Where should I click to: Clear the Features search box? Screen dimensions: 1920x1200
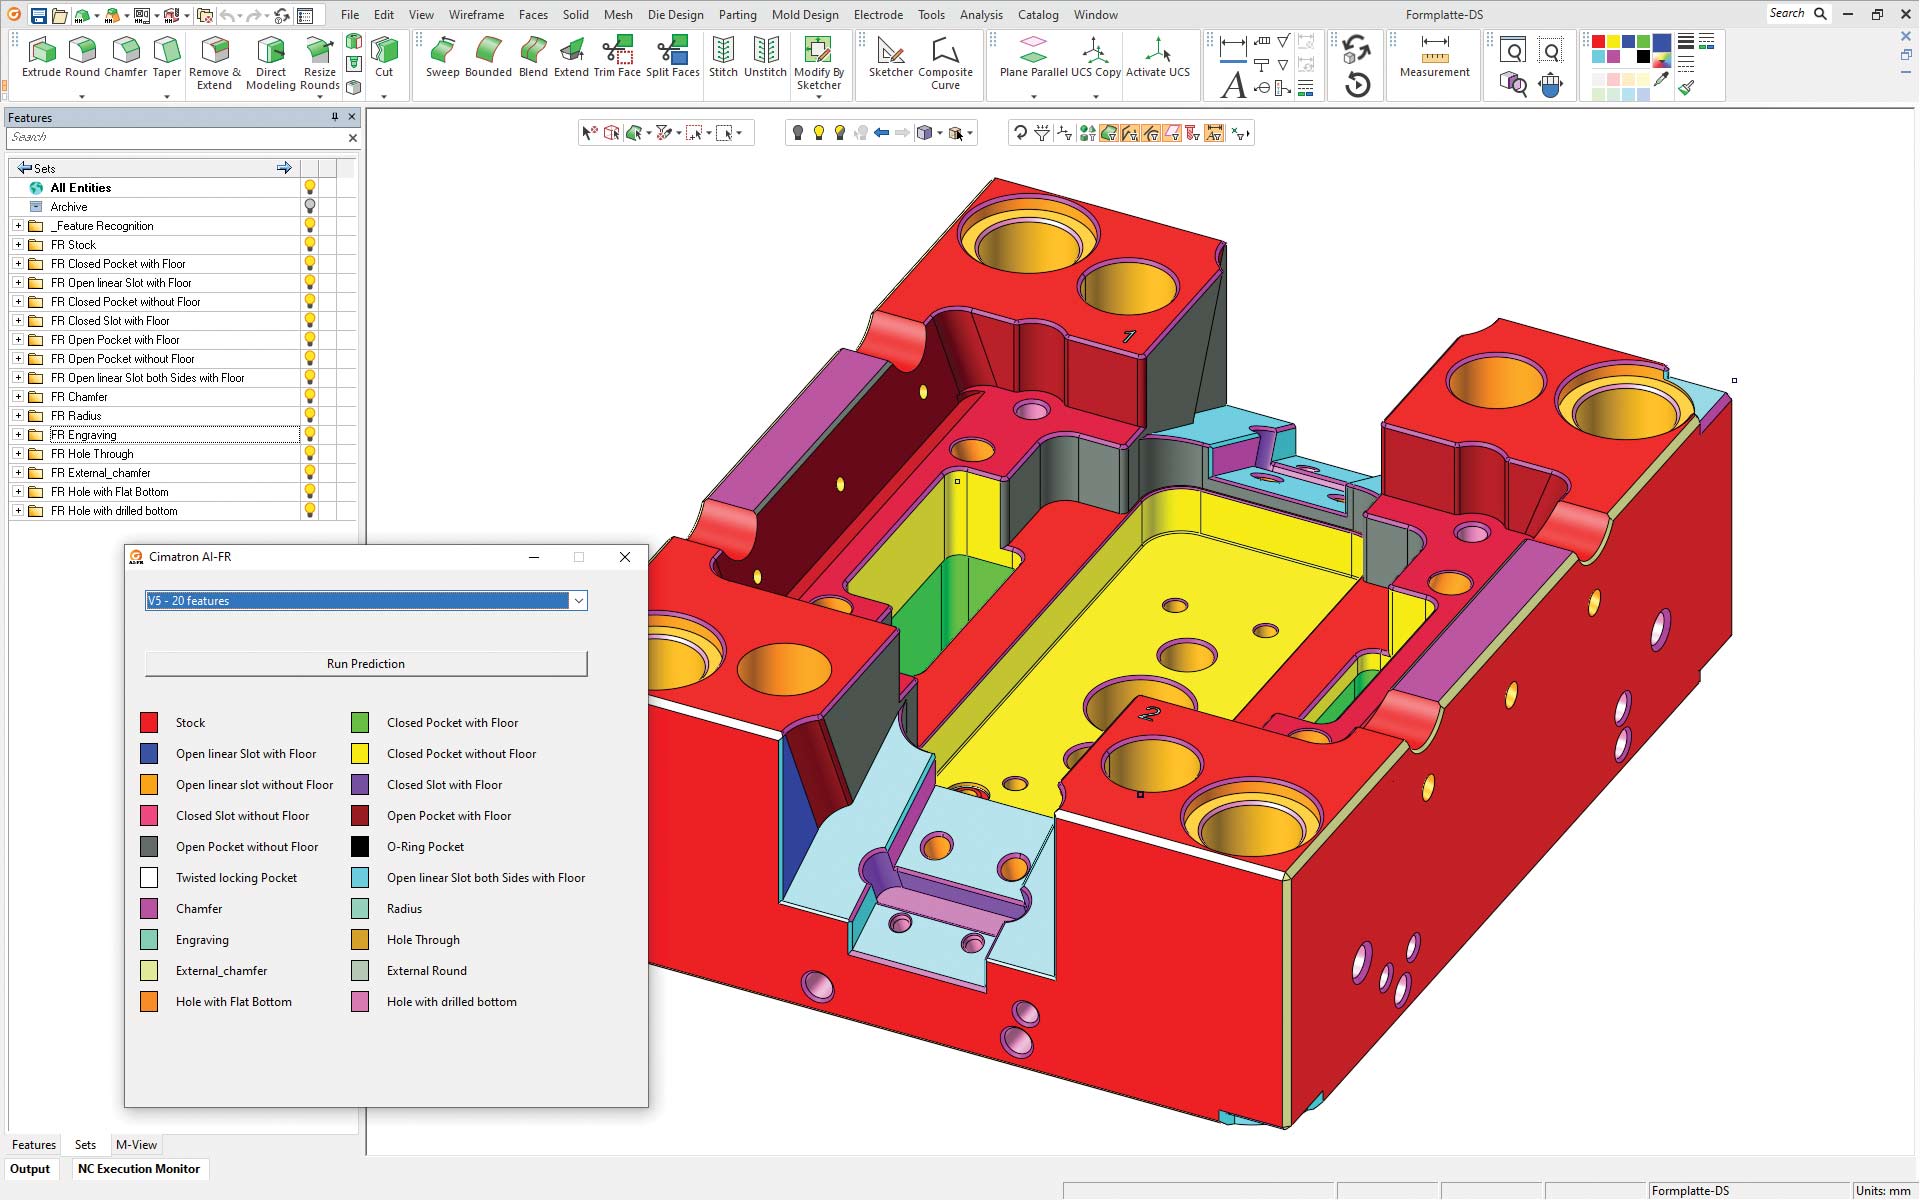point(352,138)
